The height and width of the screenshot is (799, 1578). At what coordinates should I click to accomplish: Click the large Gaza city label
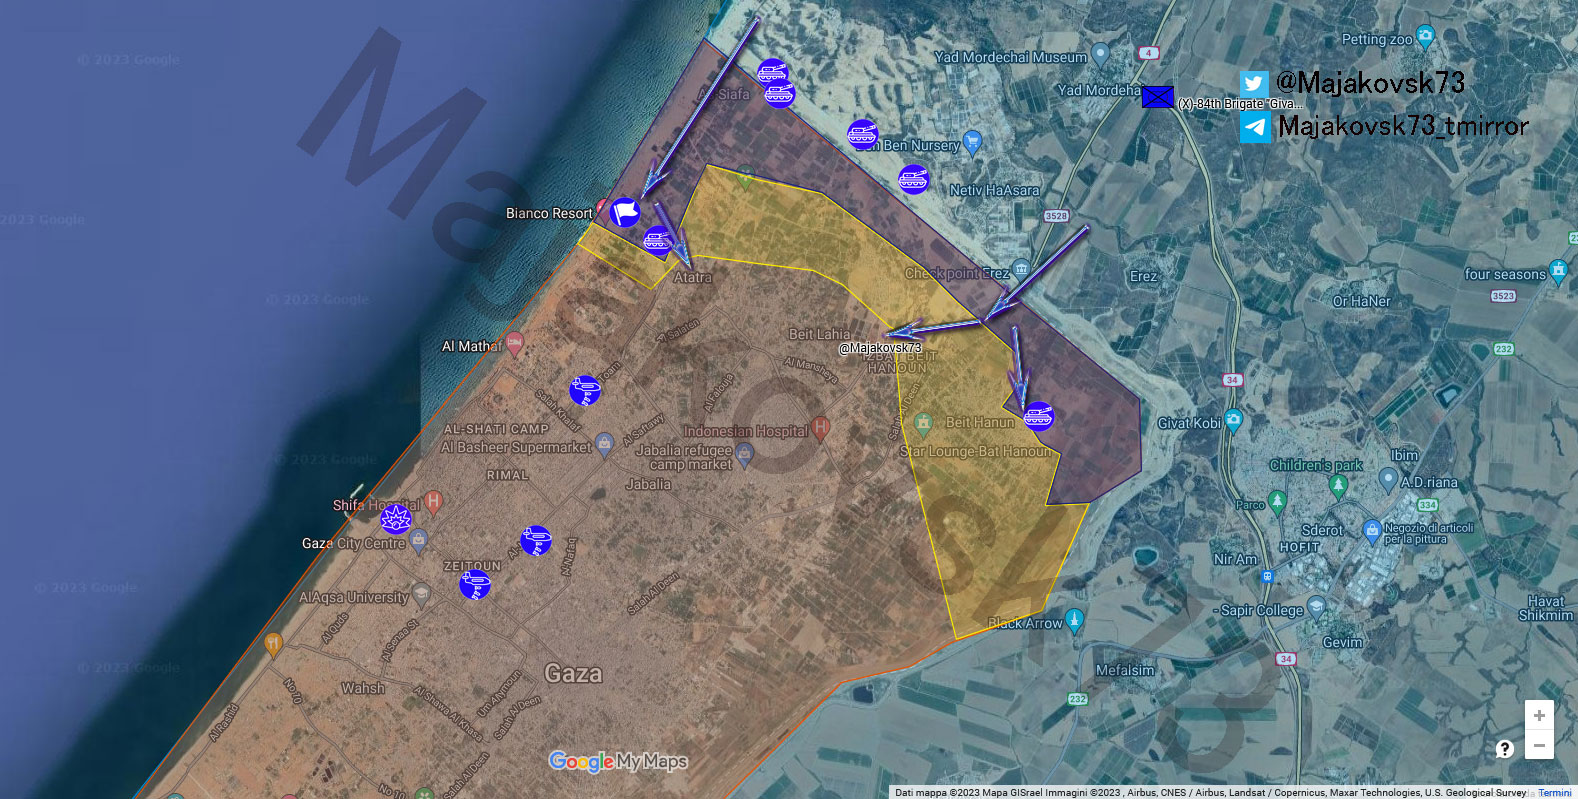click(x=573, y=673)
